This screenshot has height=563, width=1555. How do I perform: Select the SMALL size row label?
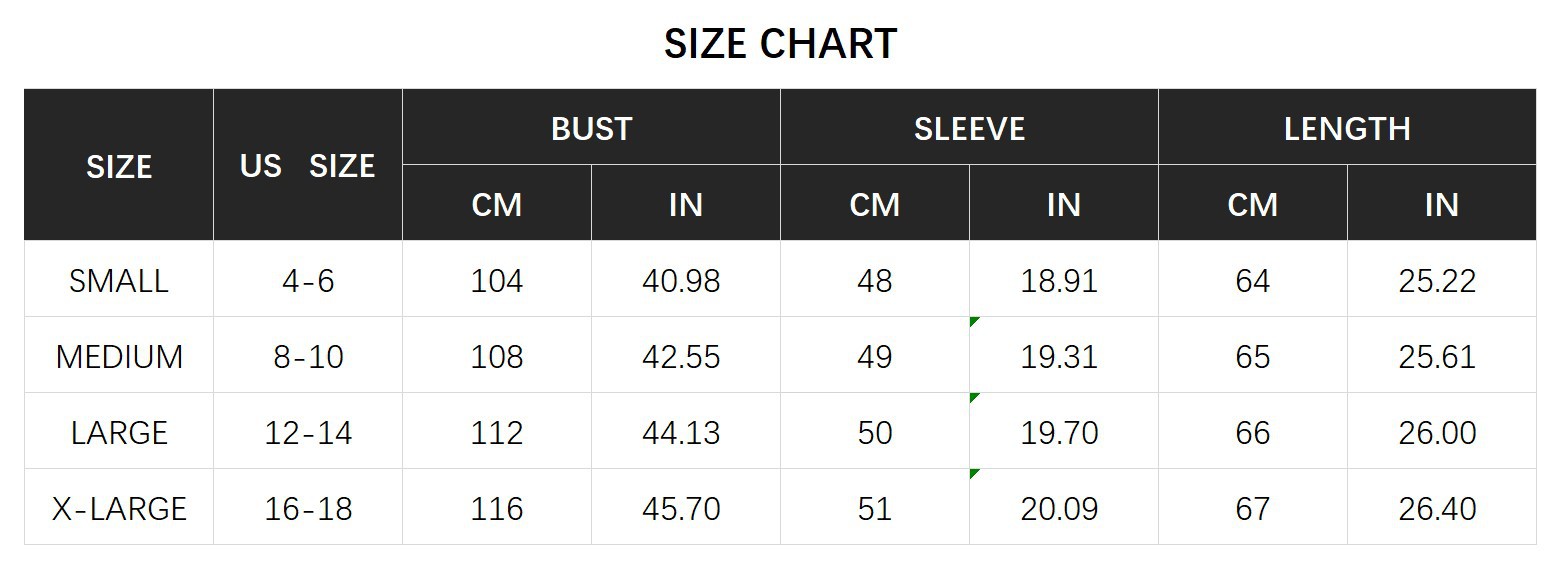point(119,280)
